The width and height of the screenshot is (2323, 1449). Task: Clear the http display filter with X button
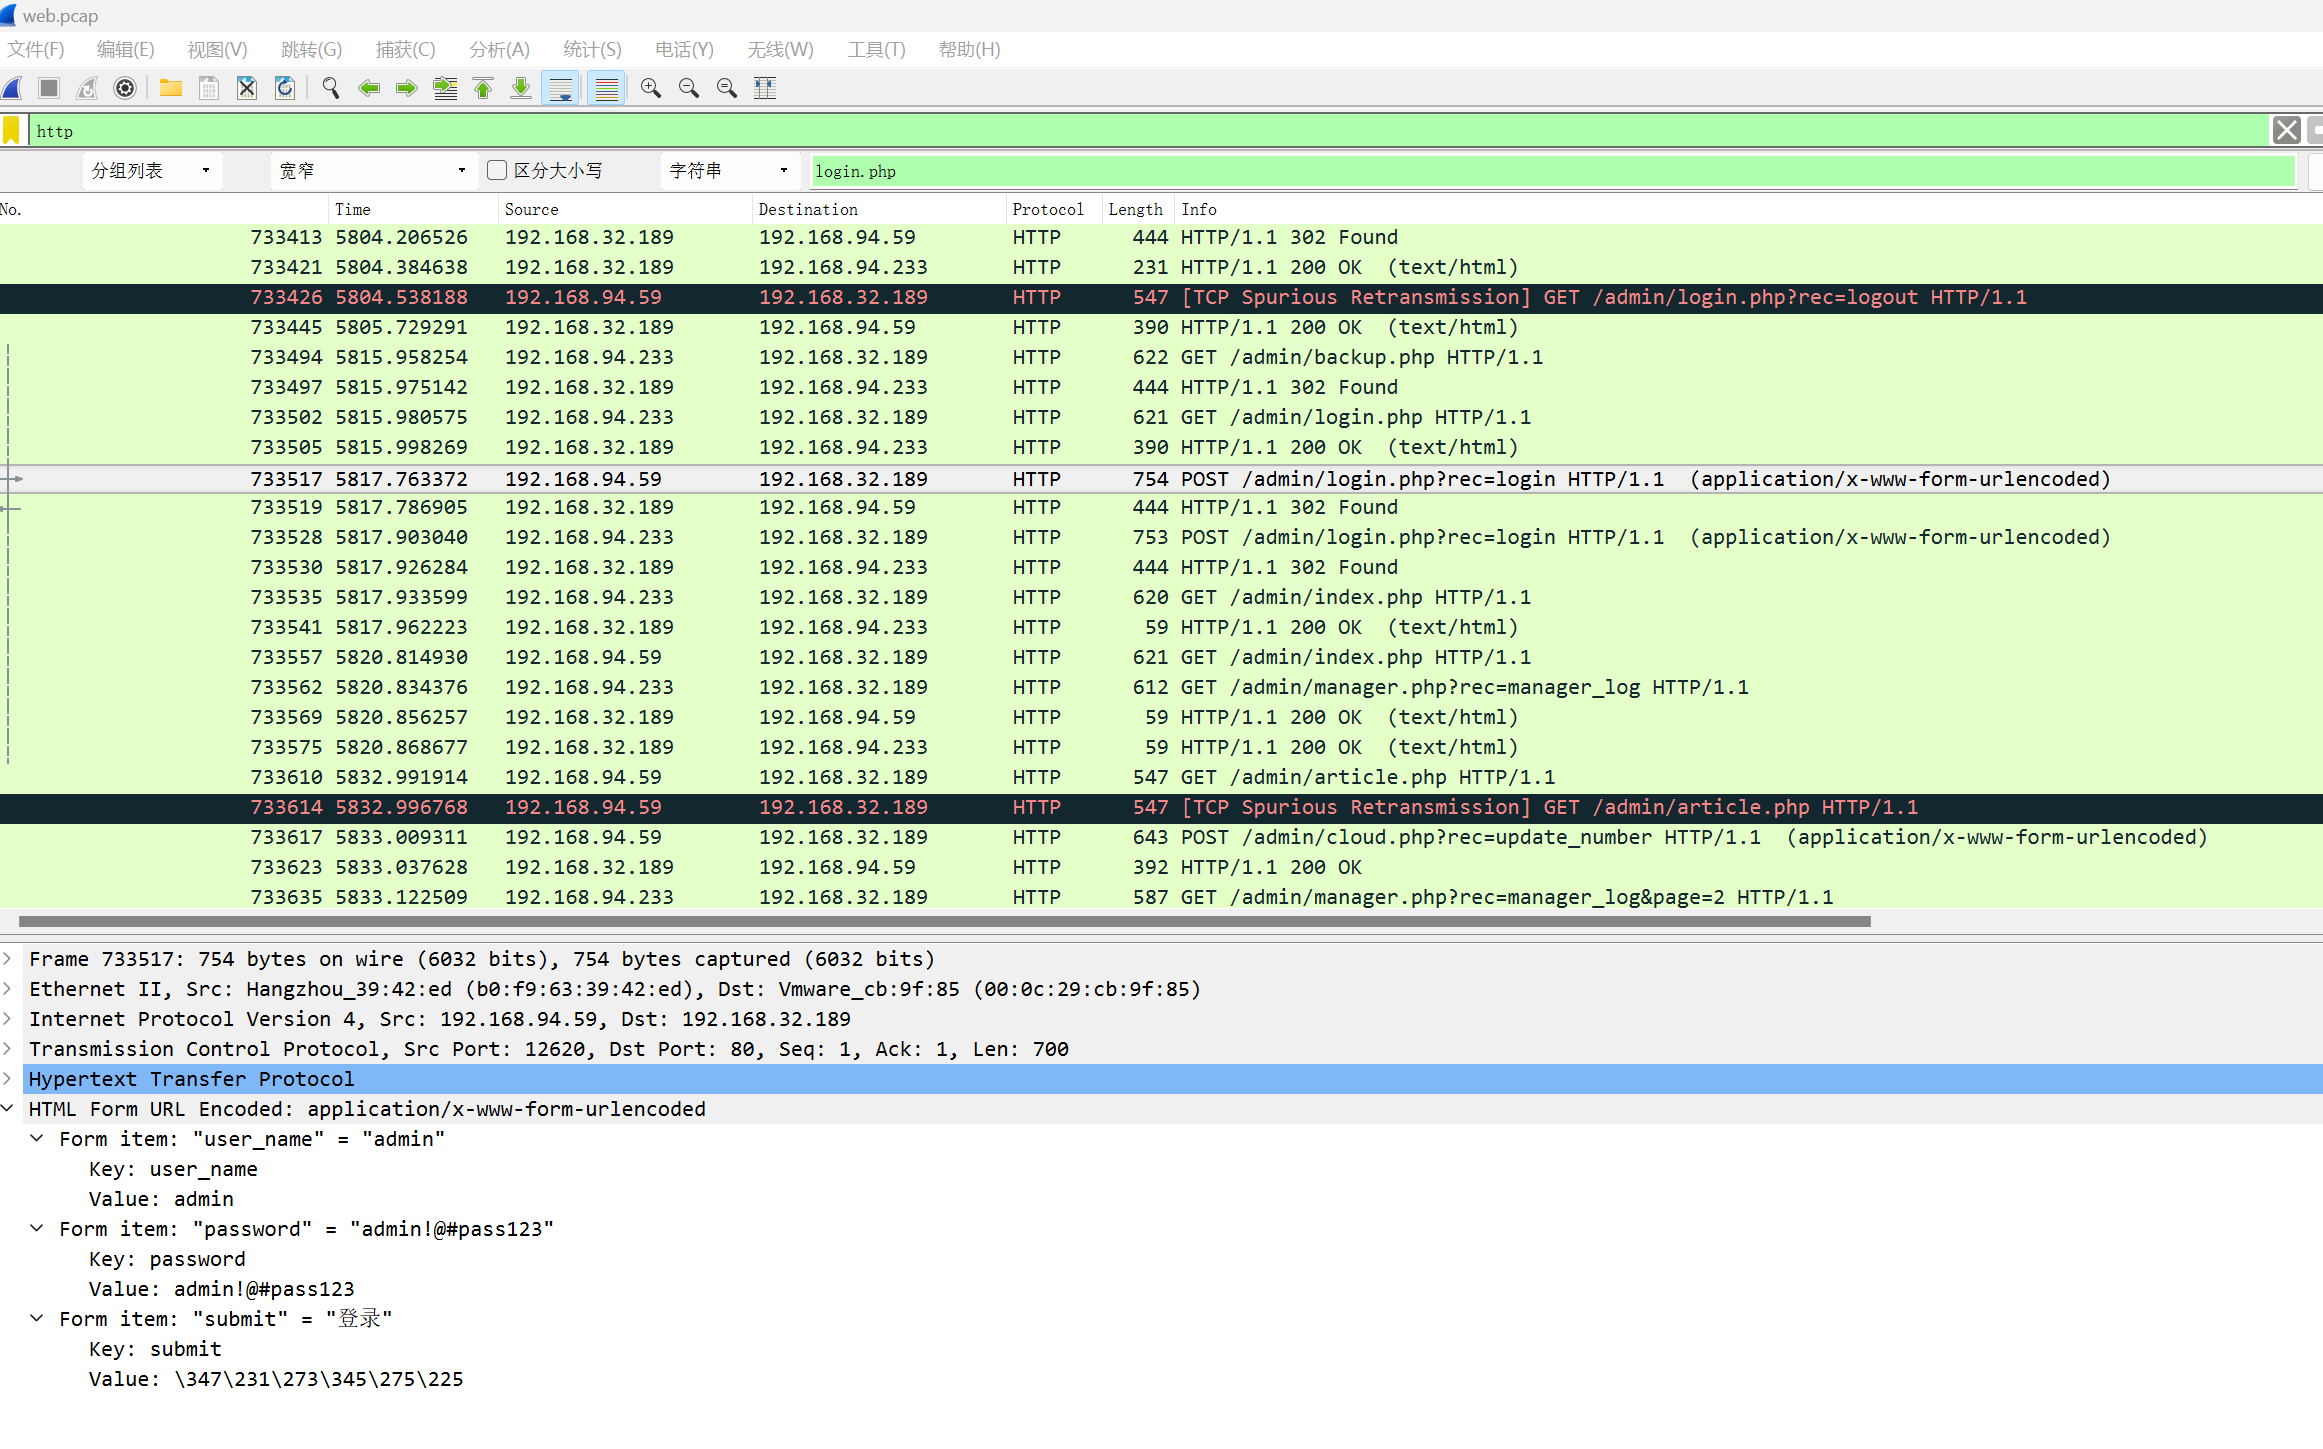point(2286,131)
